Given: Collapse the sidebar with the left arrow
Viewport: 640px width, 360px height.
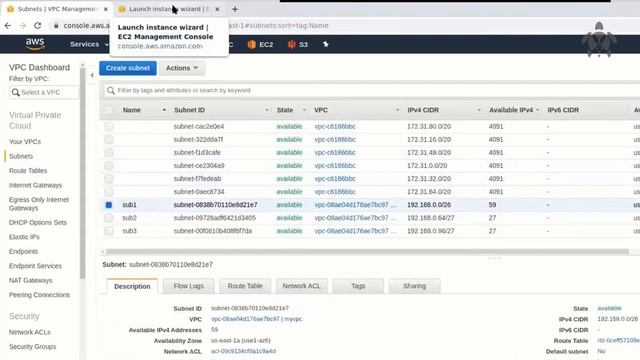Looking at the screenshot, I should (x=92, y=75).
